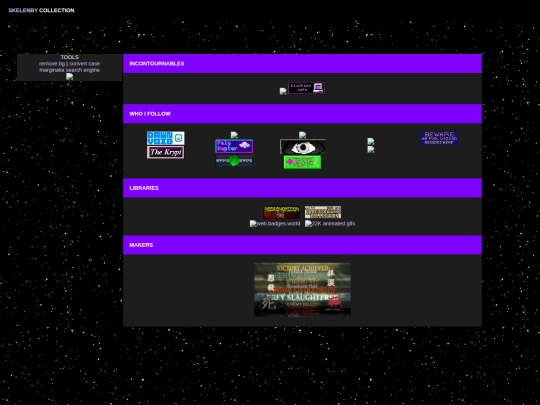Click the dark badge with green circle
The image size is (540, 405).
tap(234, 160)
